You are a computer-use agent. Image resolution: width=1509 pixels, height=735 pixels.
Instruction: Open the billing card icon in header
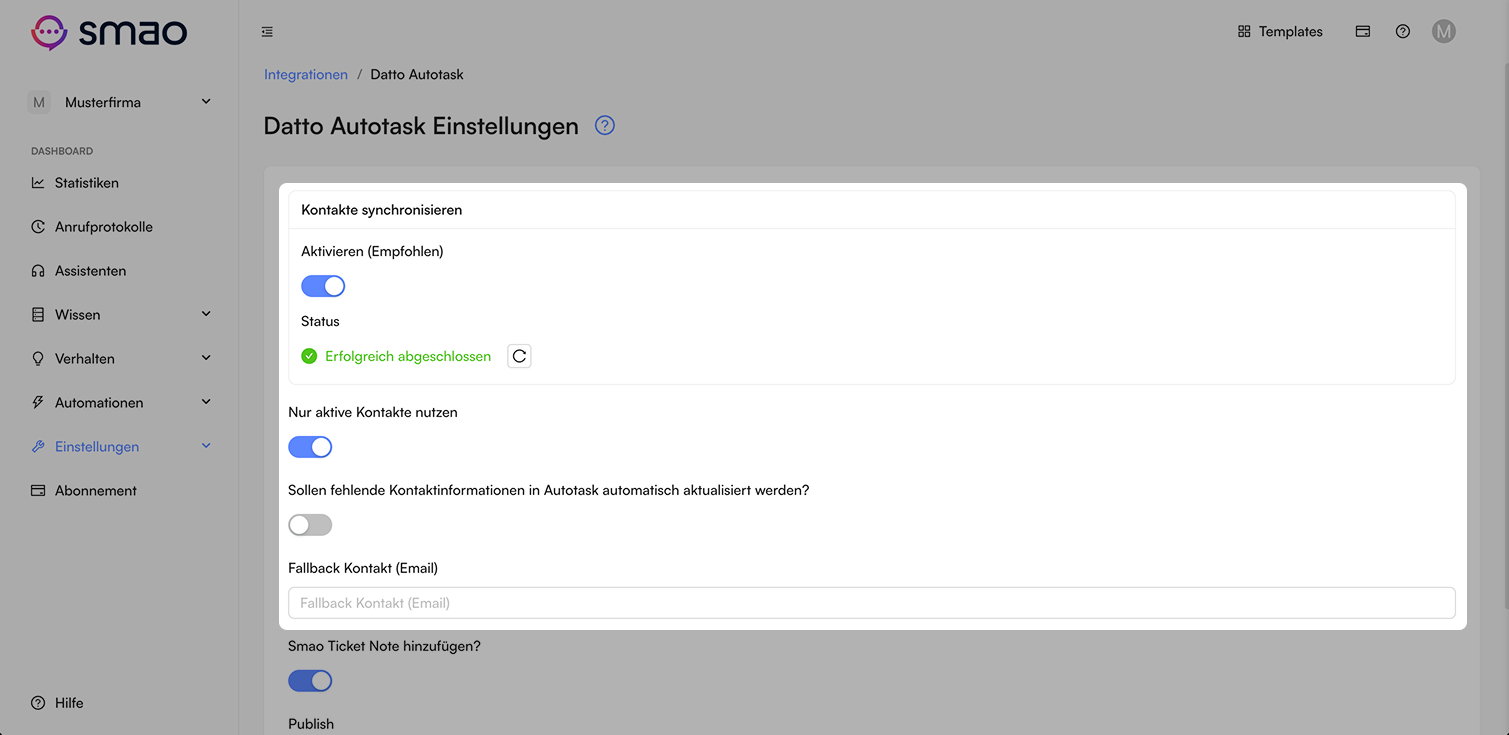pyautogui.click(x=1362, y=32)
